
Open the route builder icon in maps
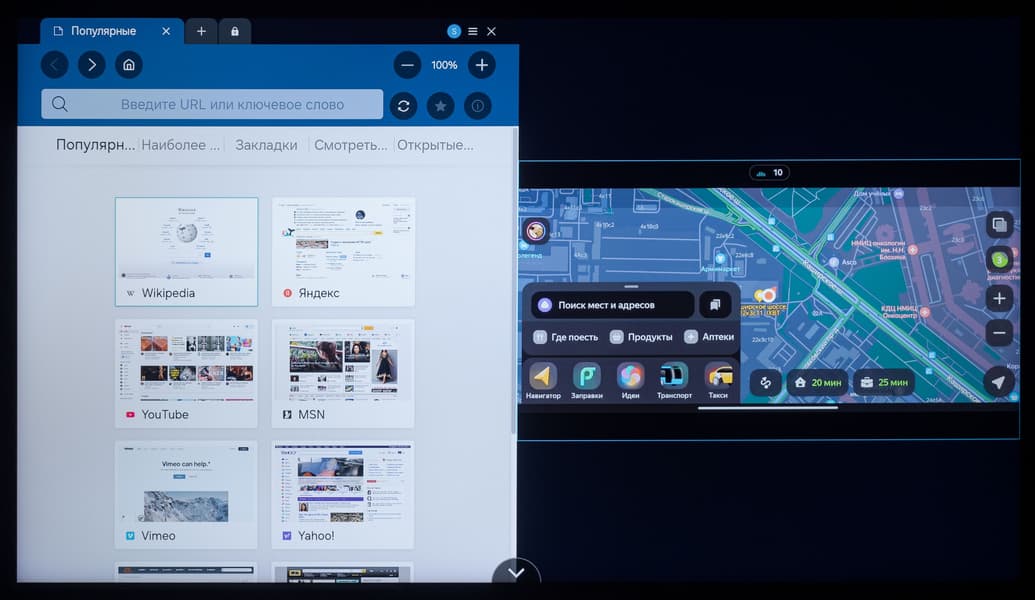pos(766,382)
